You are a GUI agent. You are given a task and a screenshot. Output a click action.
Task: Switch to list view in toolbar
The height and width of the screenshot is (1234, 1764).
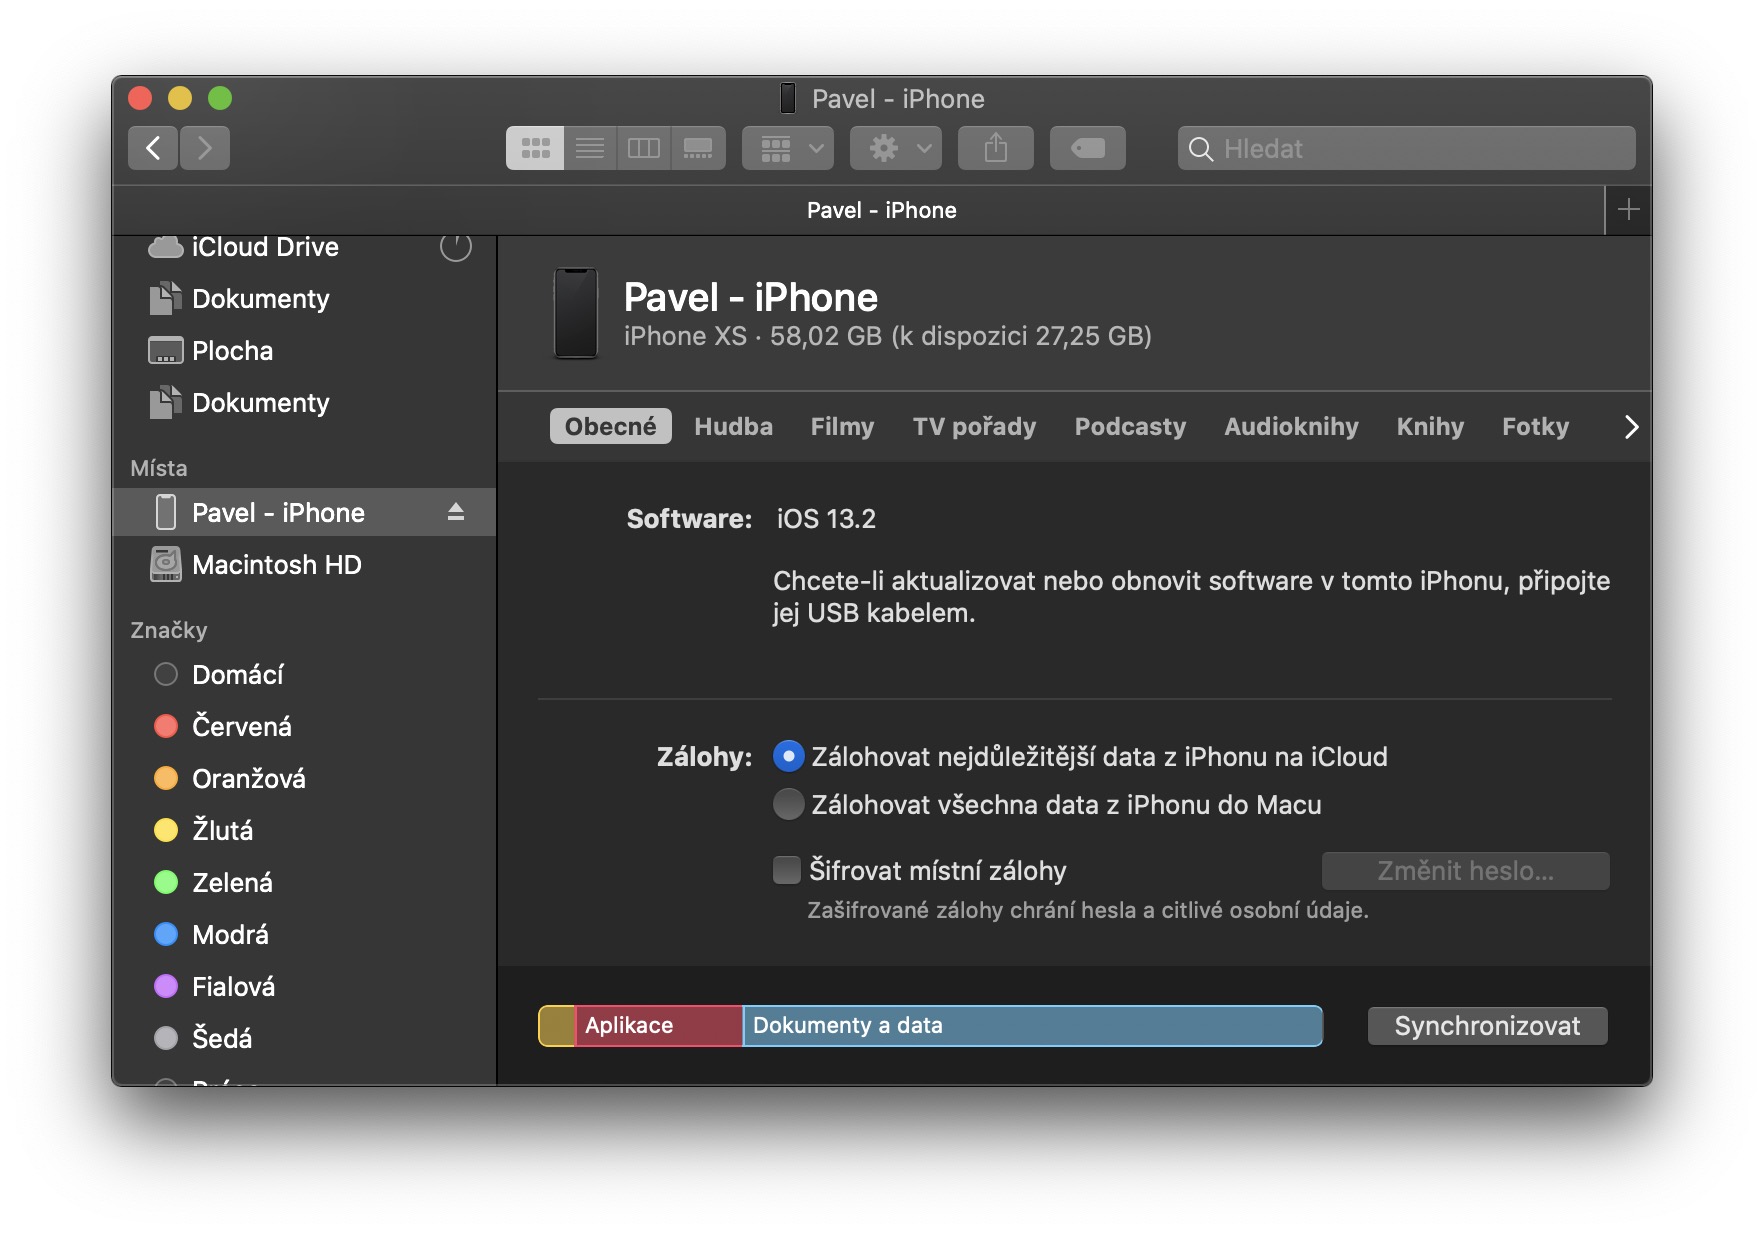point(590,148)
